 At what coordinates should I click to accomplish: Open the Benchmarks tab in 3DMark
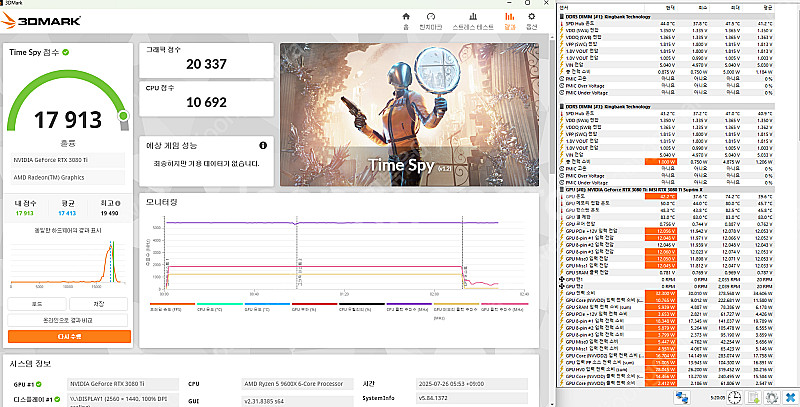click(x=431, y=21)
